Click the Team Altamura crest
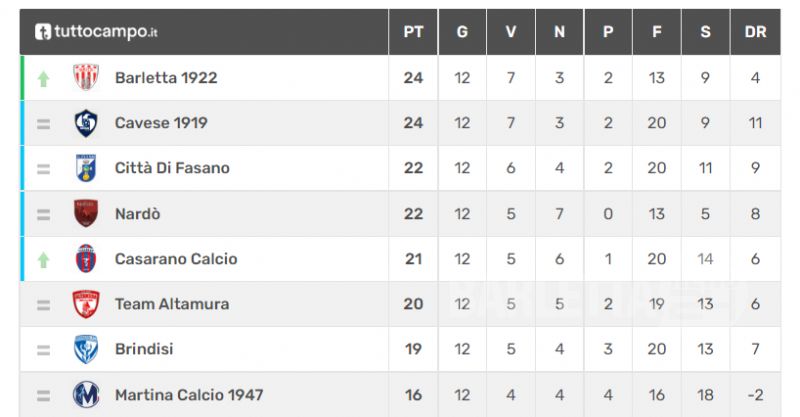 click(86, 304)
